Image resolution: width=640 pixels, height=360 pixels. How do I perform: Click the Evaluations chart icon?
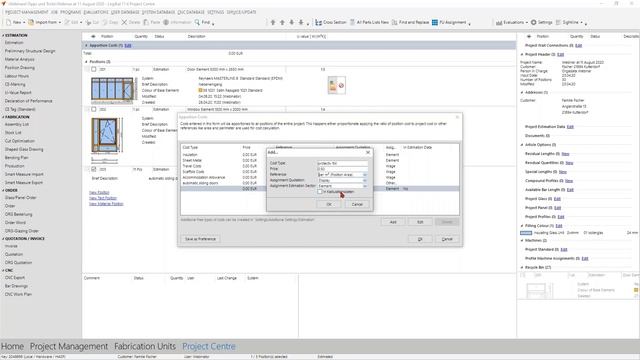(499, 22)
